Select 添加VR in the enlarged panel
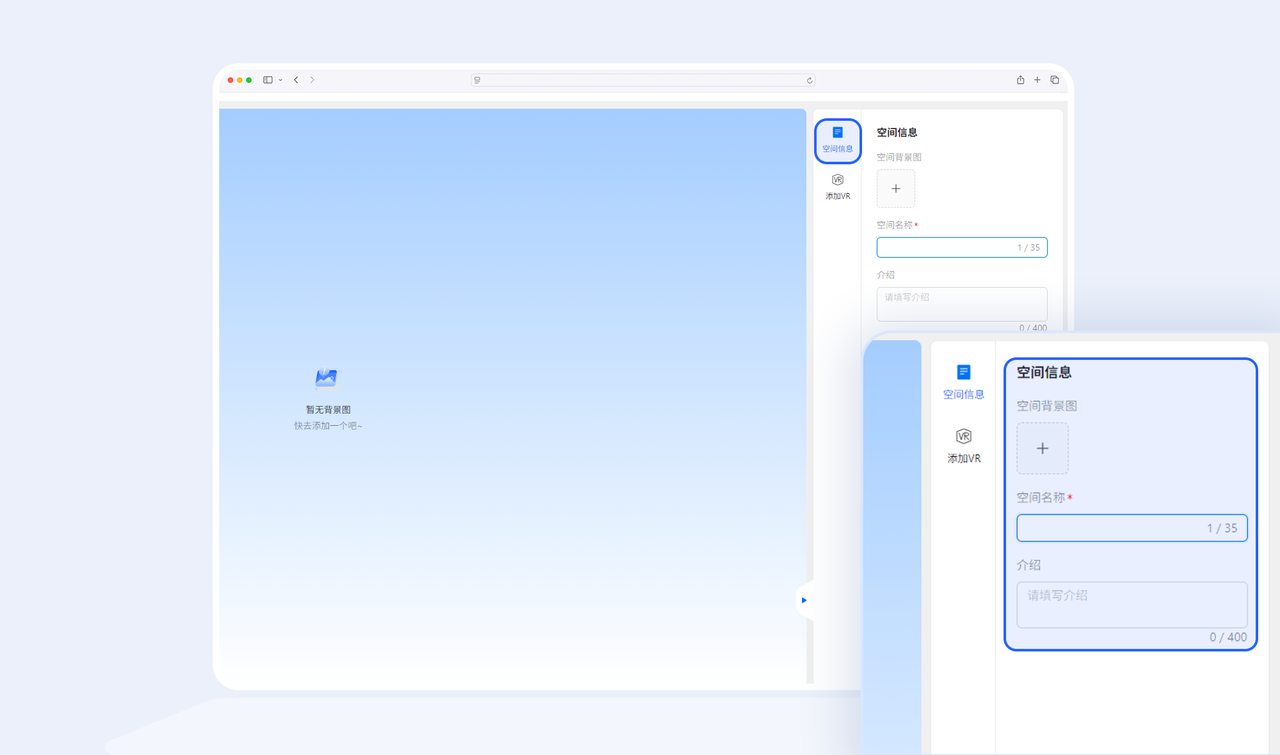Screen dimensions: 1280x755 (x=963, y=445)
